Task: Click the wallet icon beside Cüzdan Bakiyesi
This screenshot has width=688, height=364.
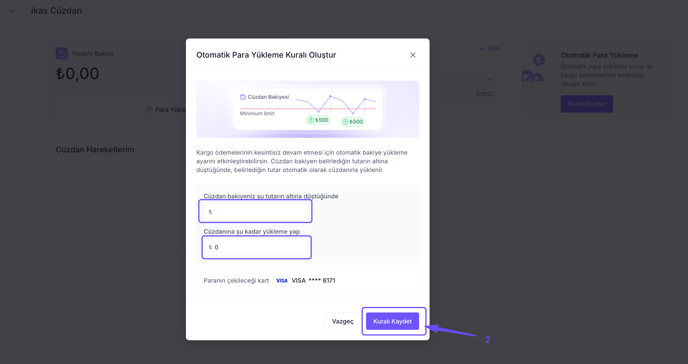Action: click(243, 97)
